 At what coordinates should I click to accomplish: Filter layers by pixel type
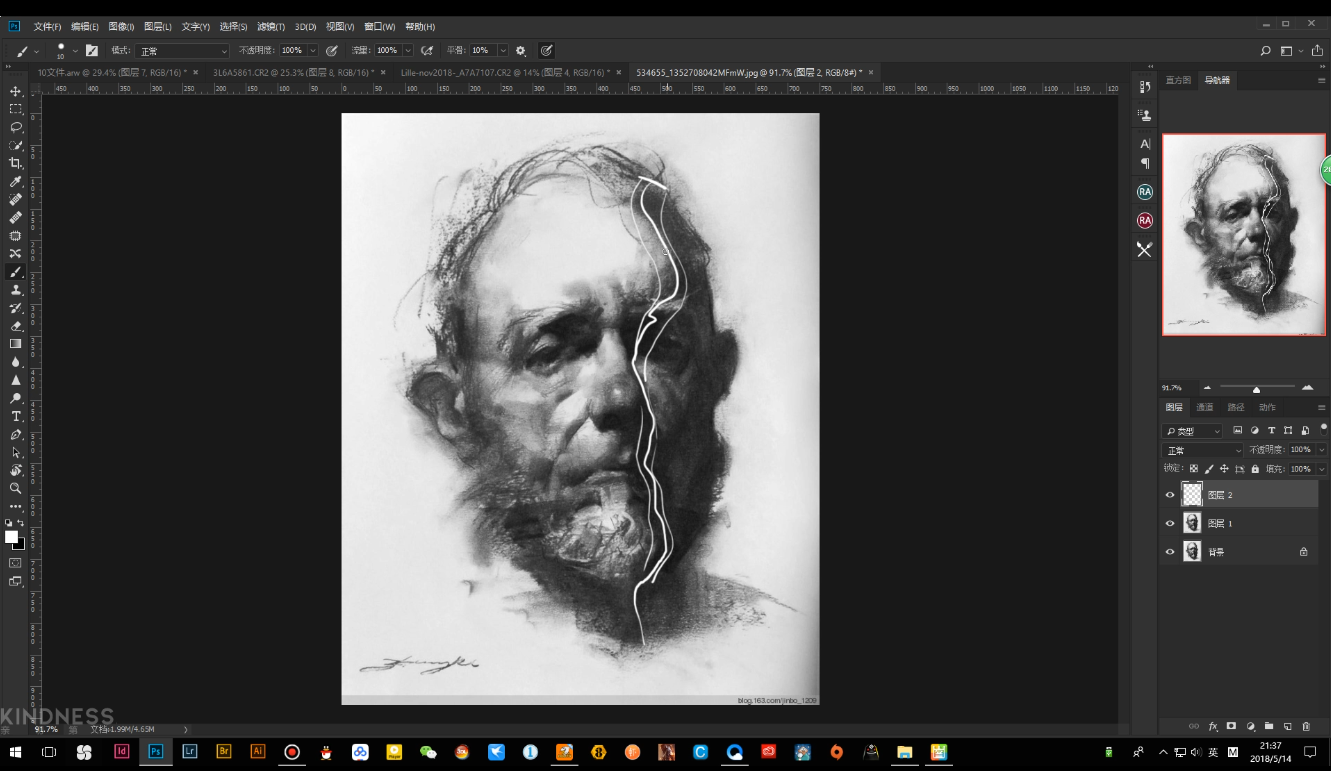click(x=1238, y=430)
